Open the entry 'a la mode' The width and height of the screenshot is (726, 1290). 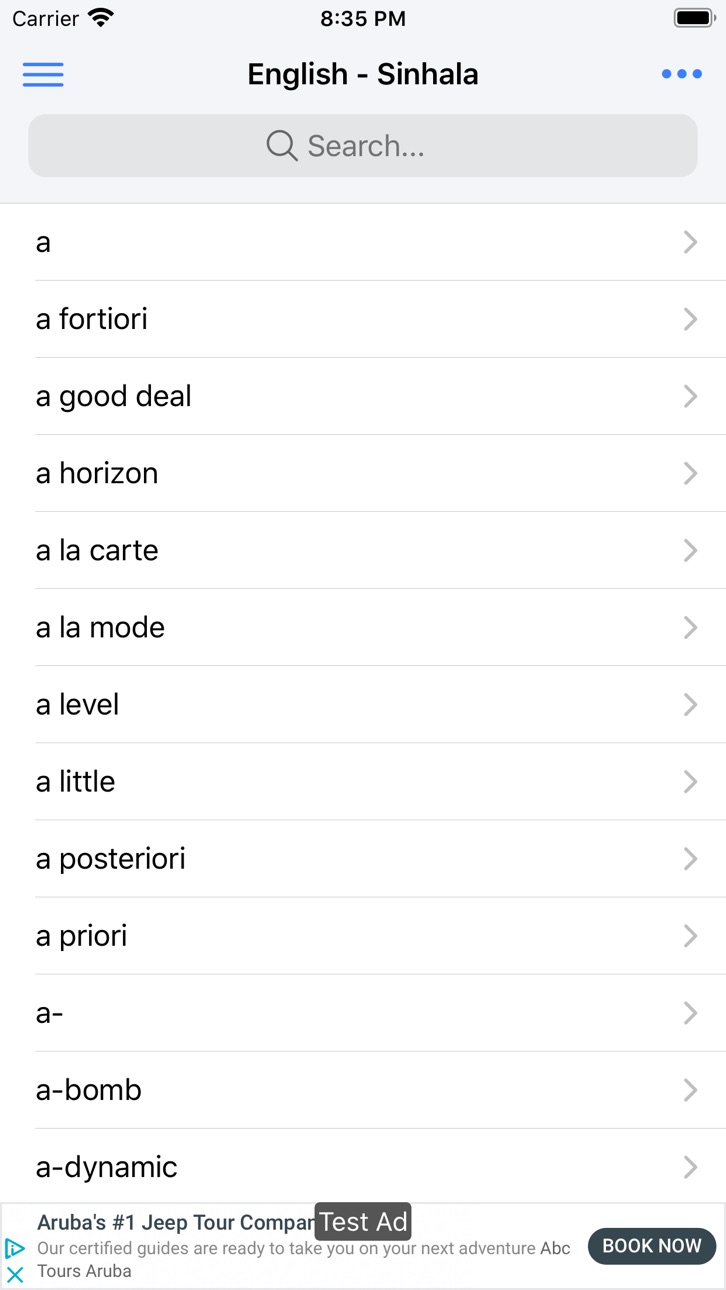(363, 627)
